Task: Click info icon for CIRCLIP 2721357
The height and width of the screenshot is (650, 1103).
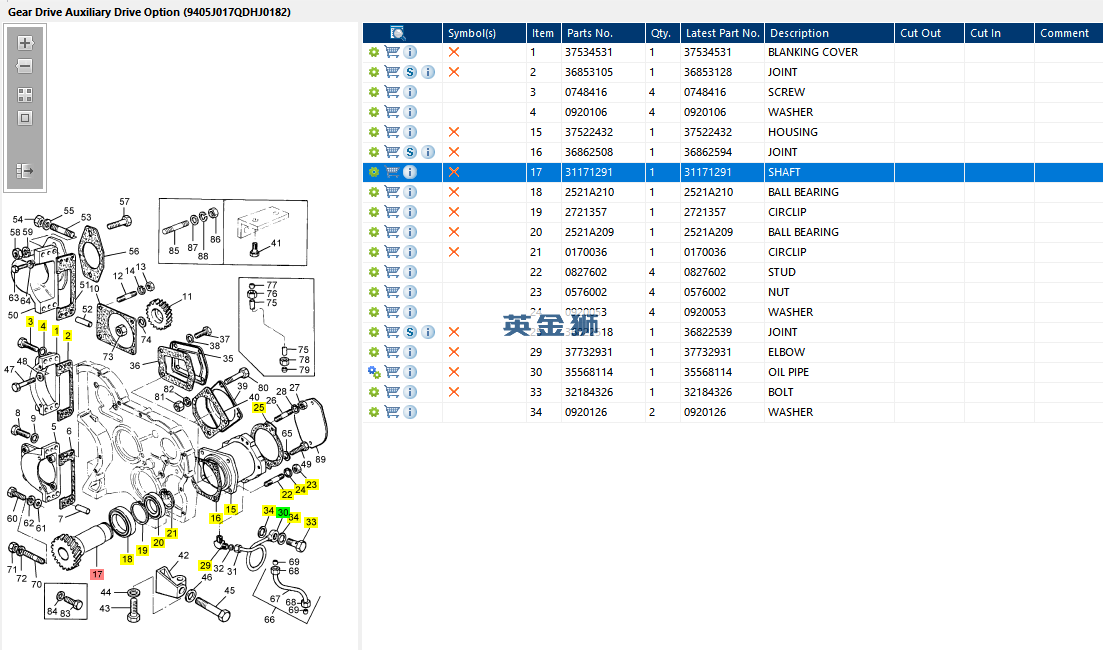Action: (410, 212)
